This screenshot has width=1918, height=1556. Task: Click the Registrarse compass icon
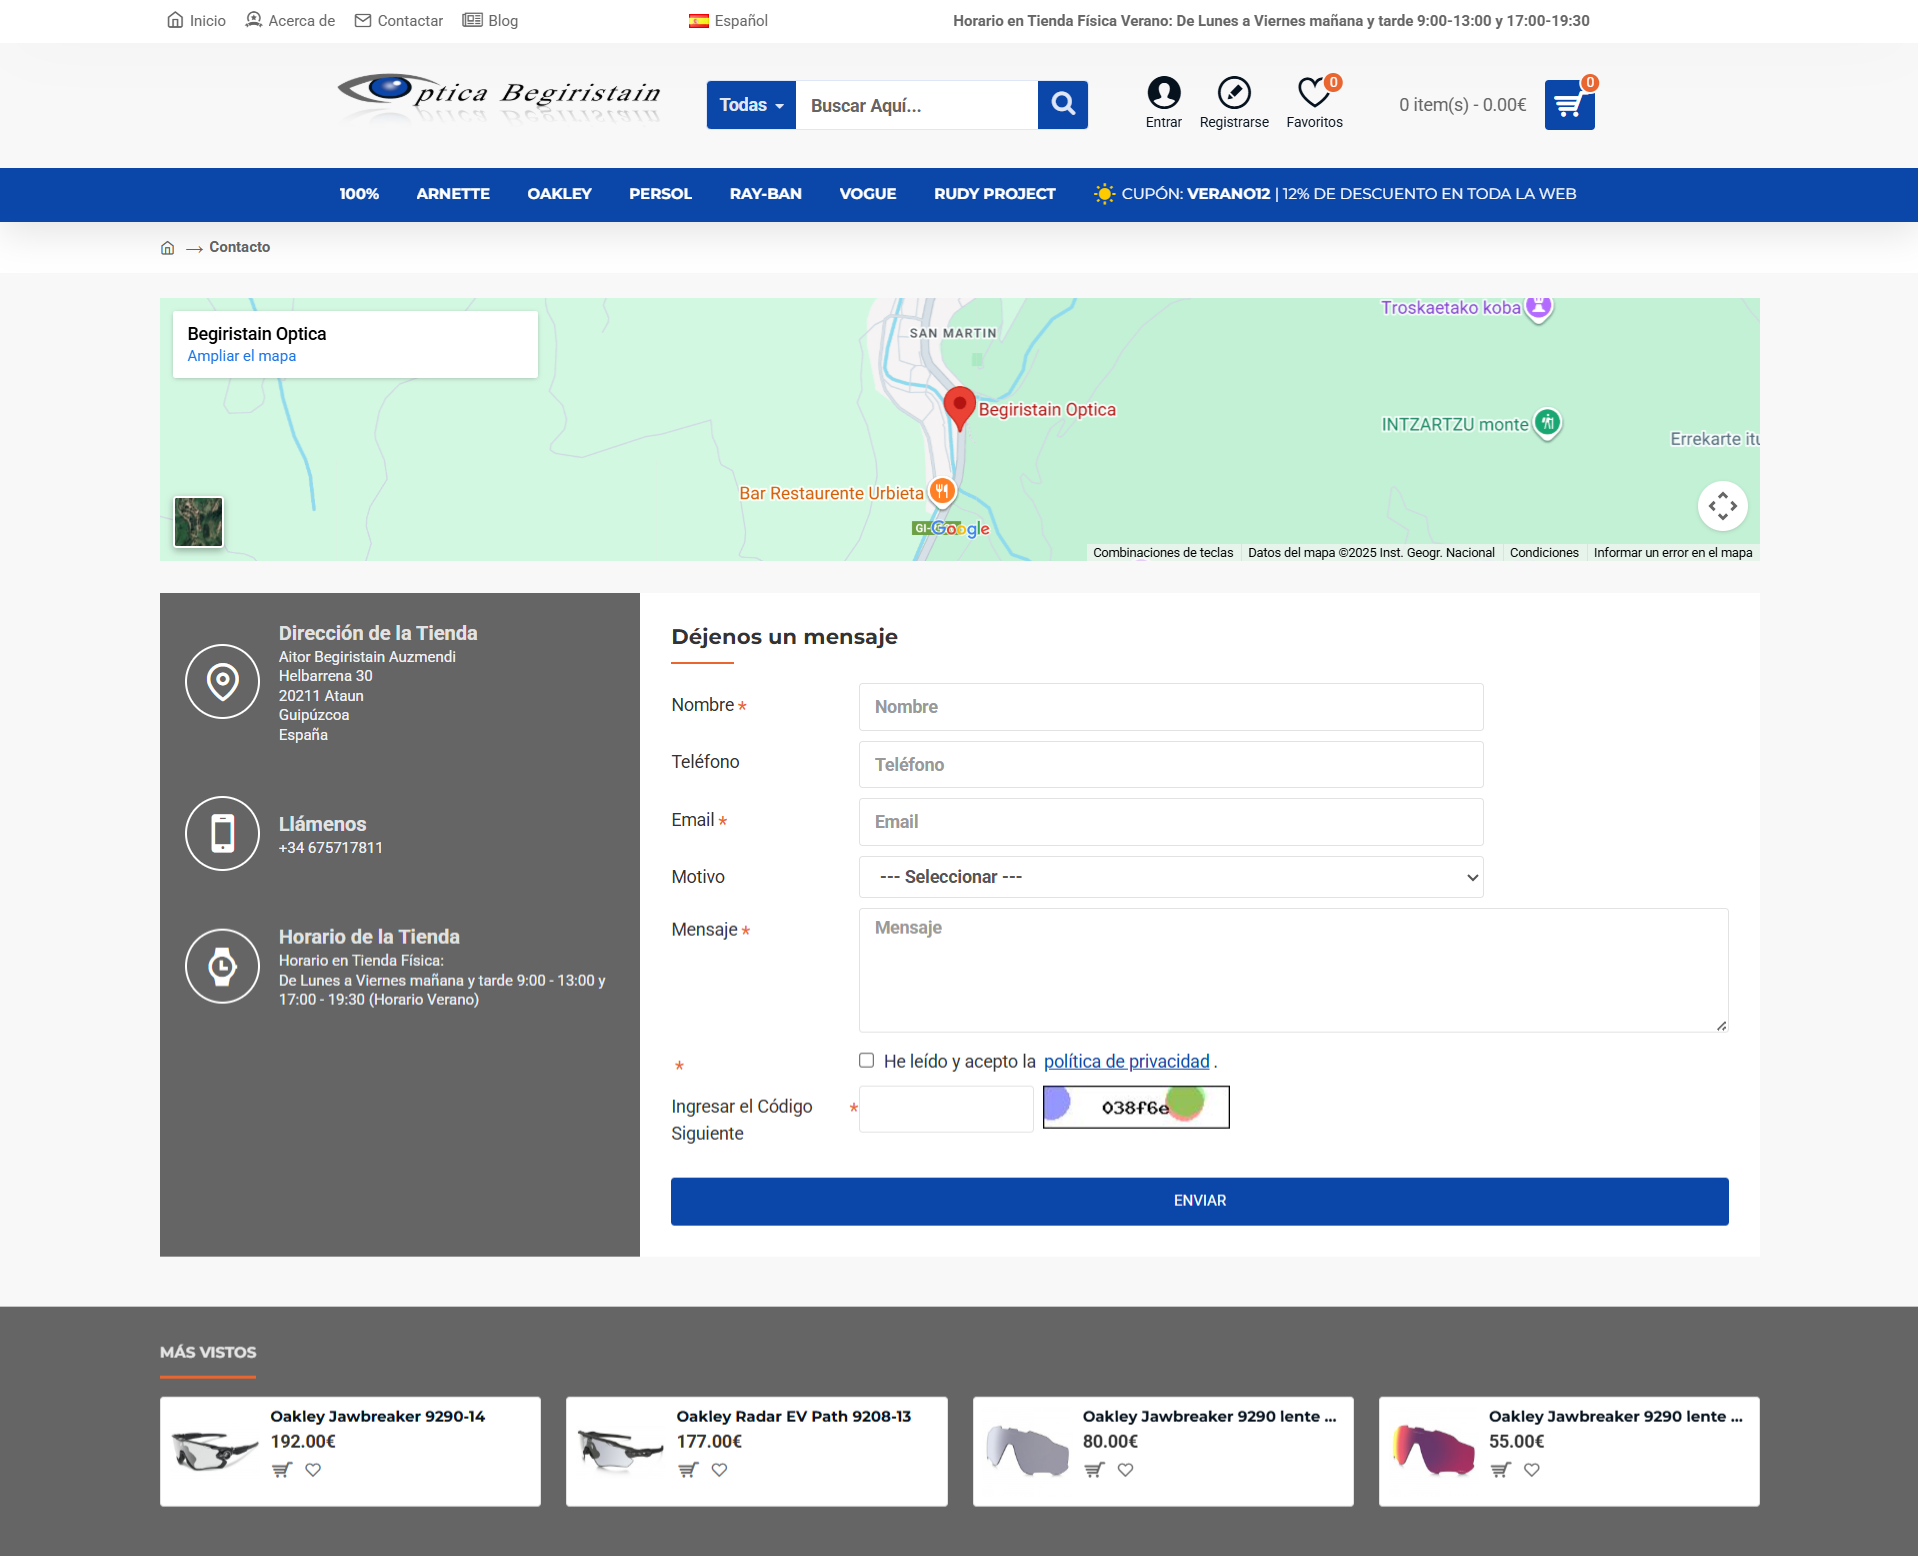tap(1233, 93)
